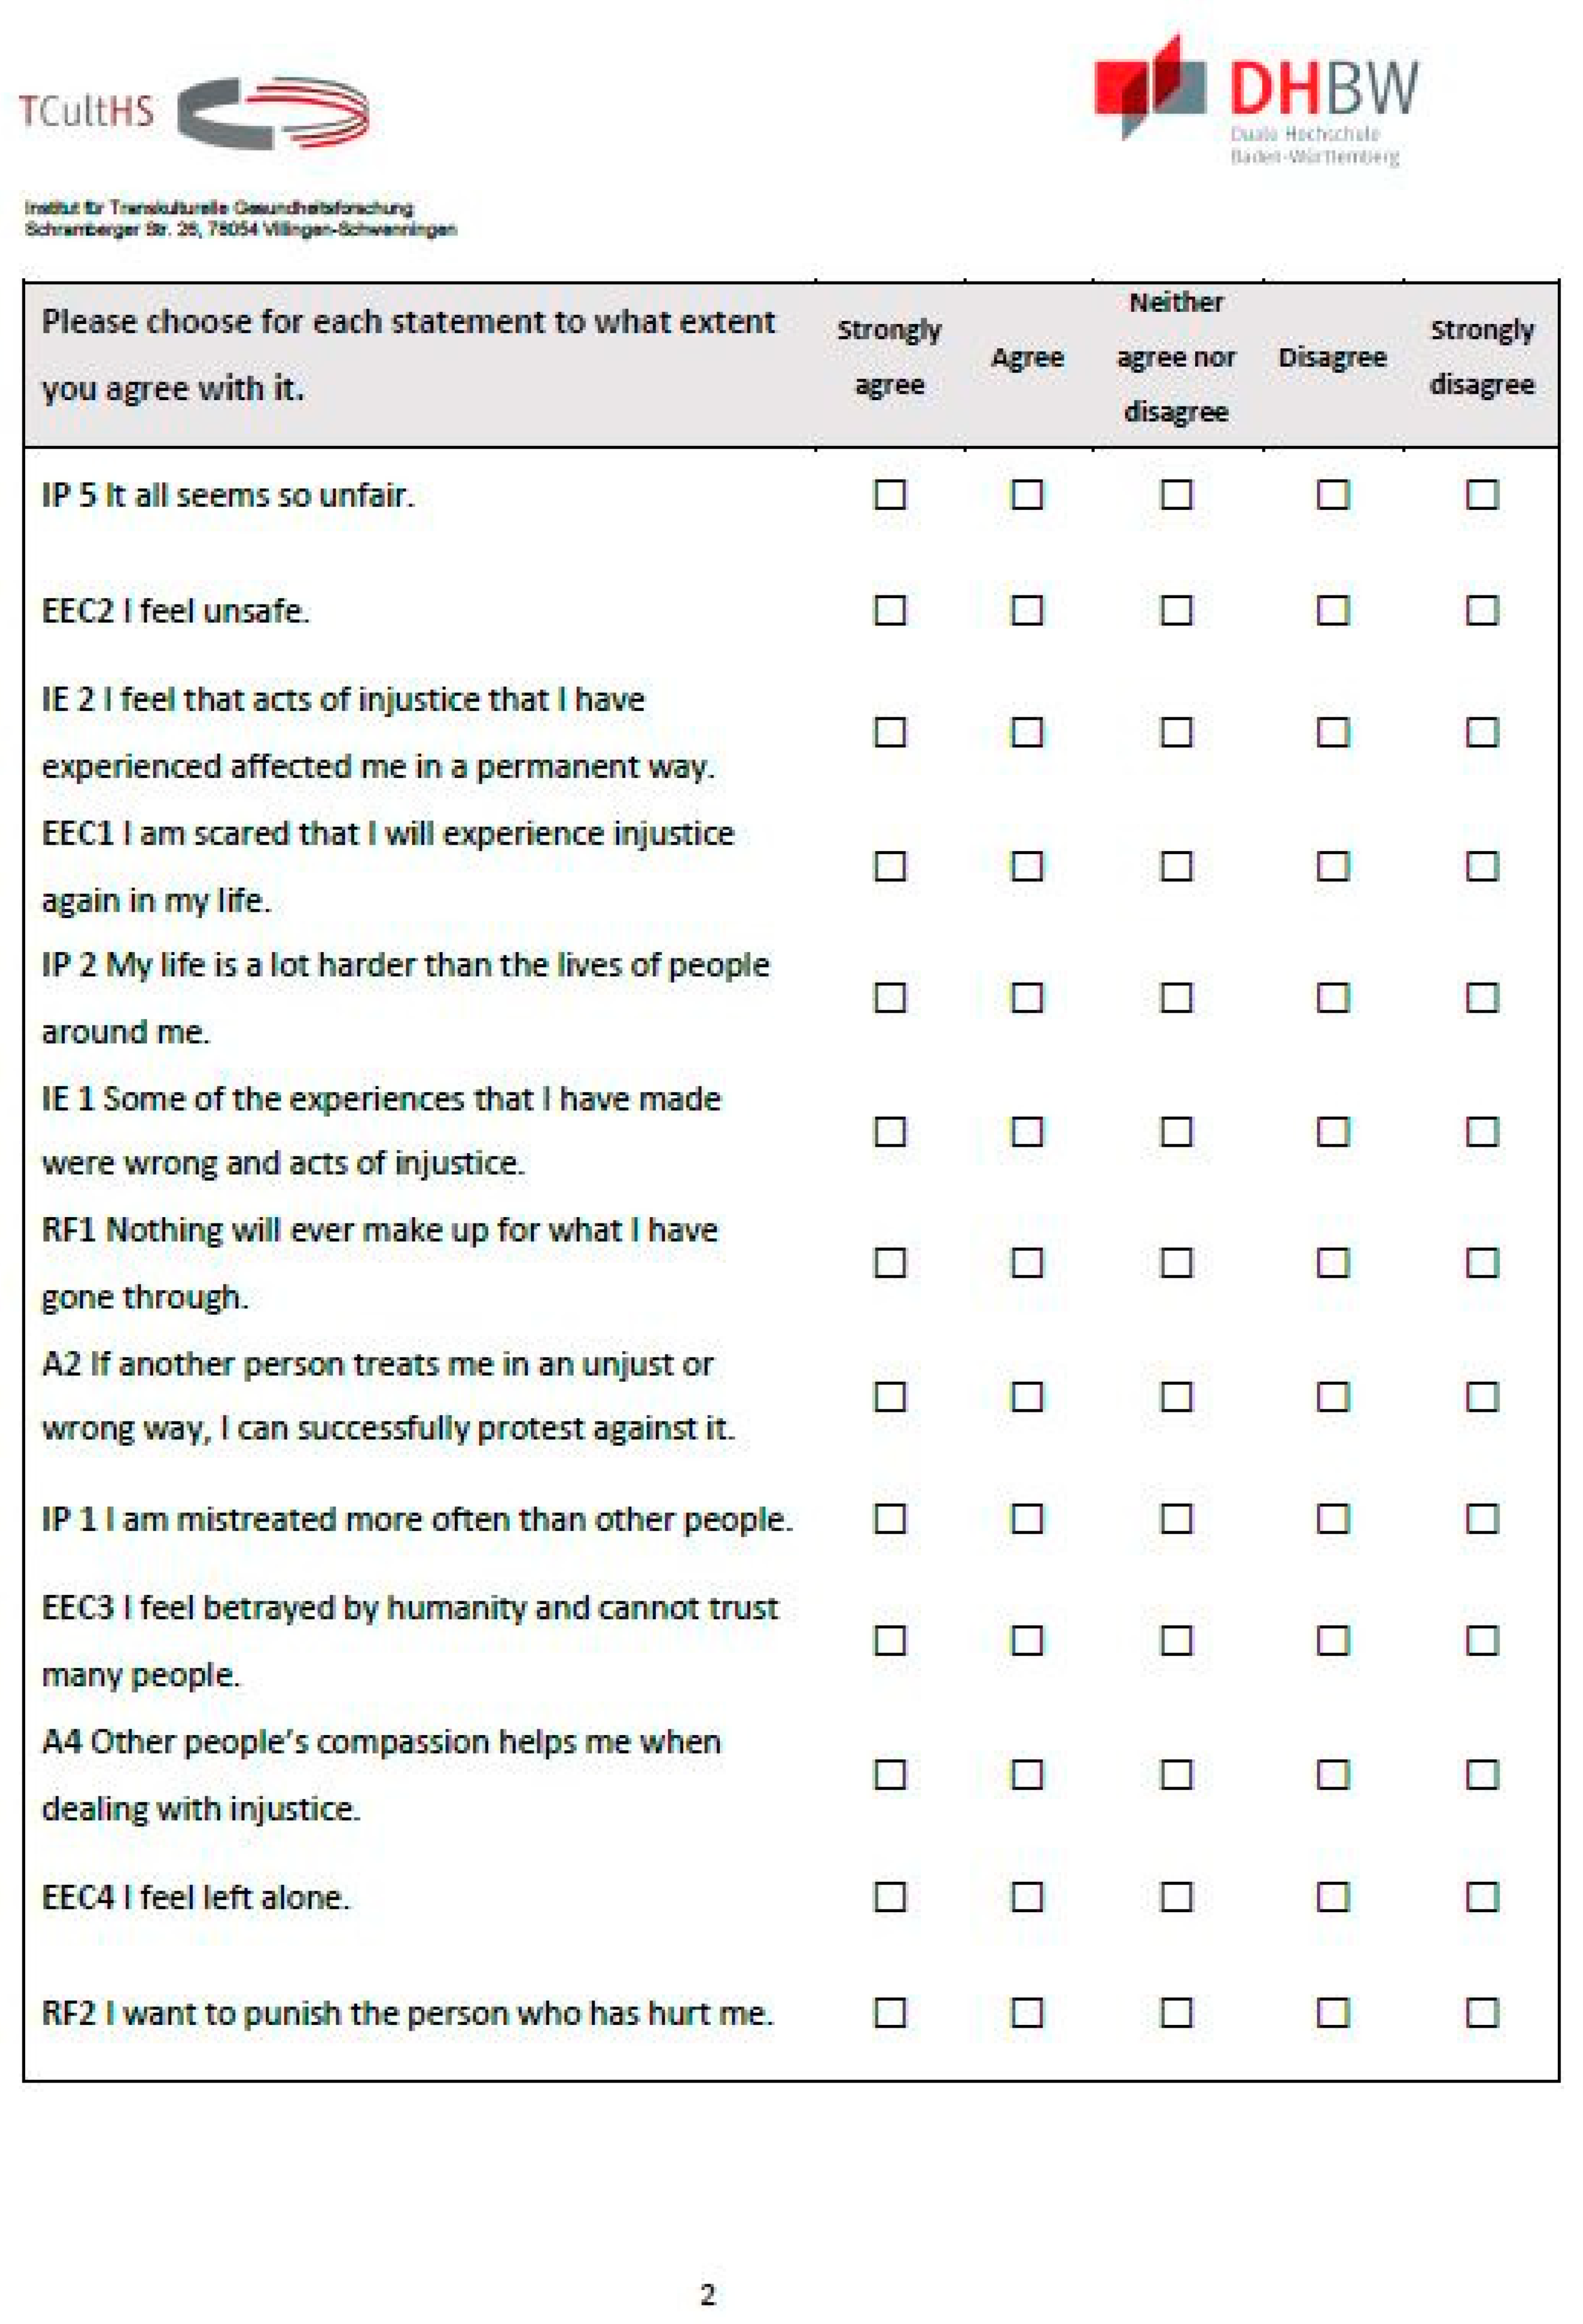The height and width of the screenshot is (2324, 1583).
Task: Click the page number 2
Action: click(x=707, y=2293)
